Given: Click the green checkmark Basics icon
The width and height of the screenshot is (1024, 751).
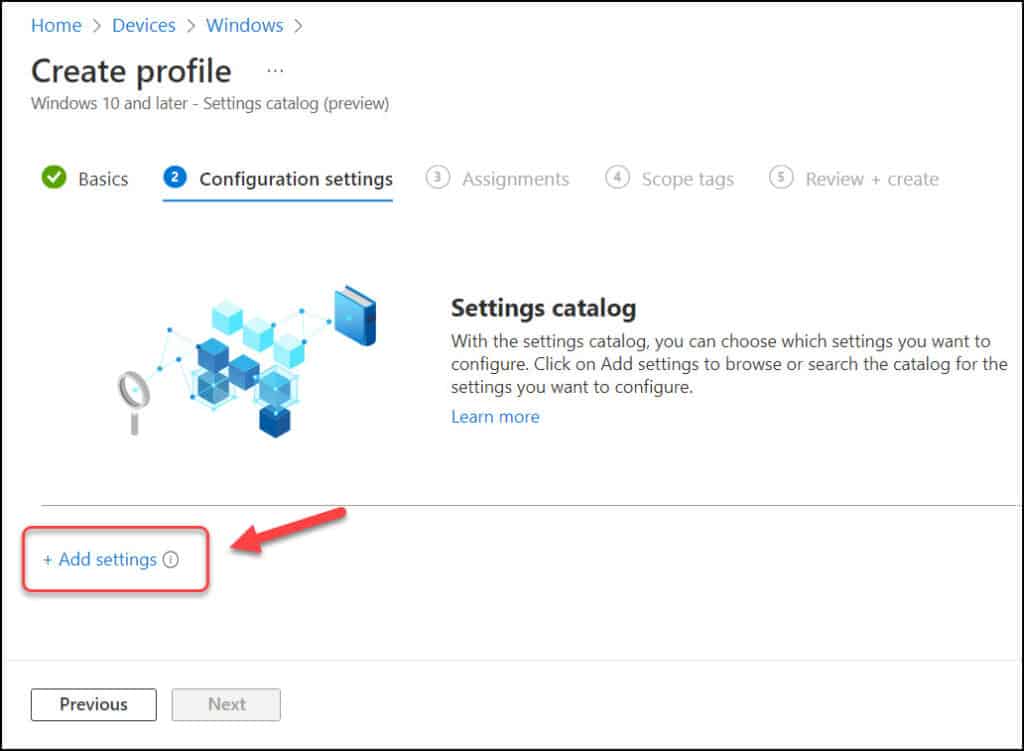Looking at the screenshot, I should 54,177.
